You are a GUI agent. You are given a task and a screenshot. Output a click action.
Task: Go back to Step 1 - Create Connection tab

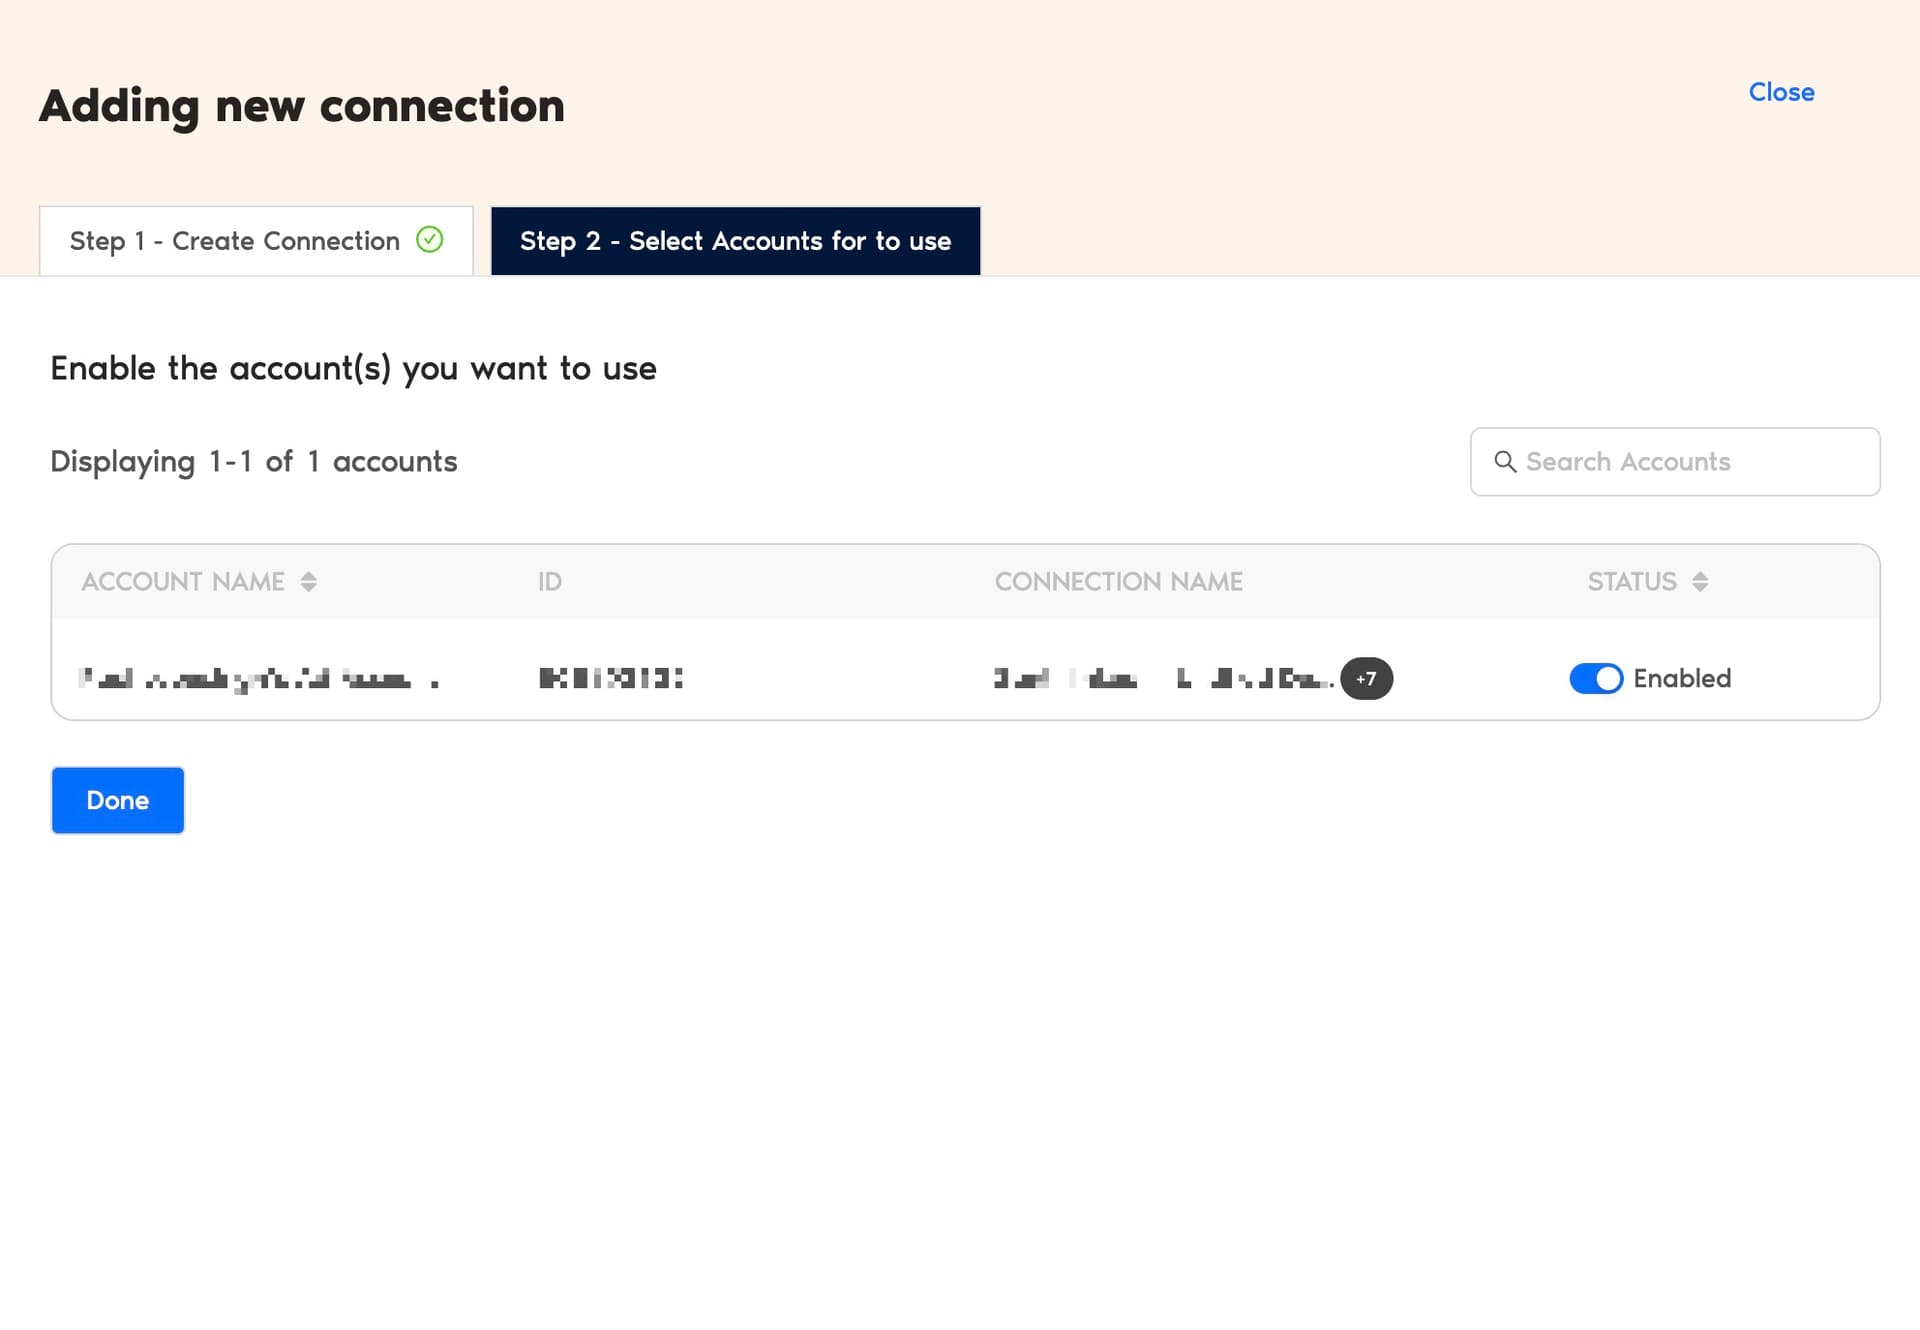pyautogui.click(x=255, y=241)
